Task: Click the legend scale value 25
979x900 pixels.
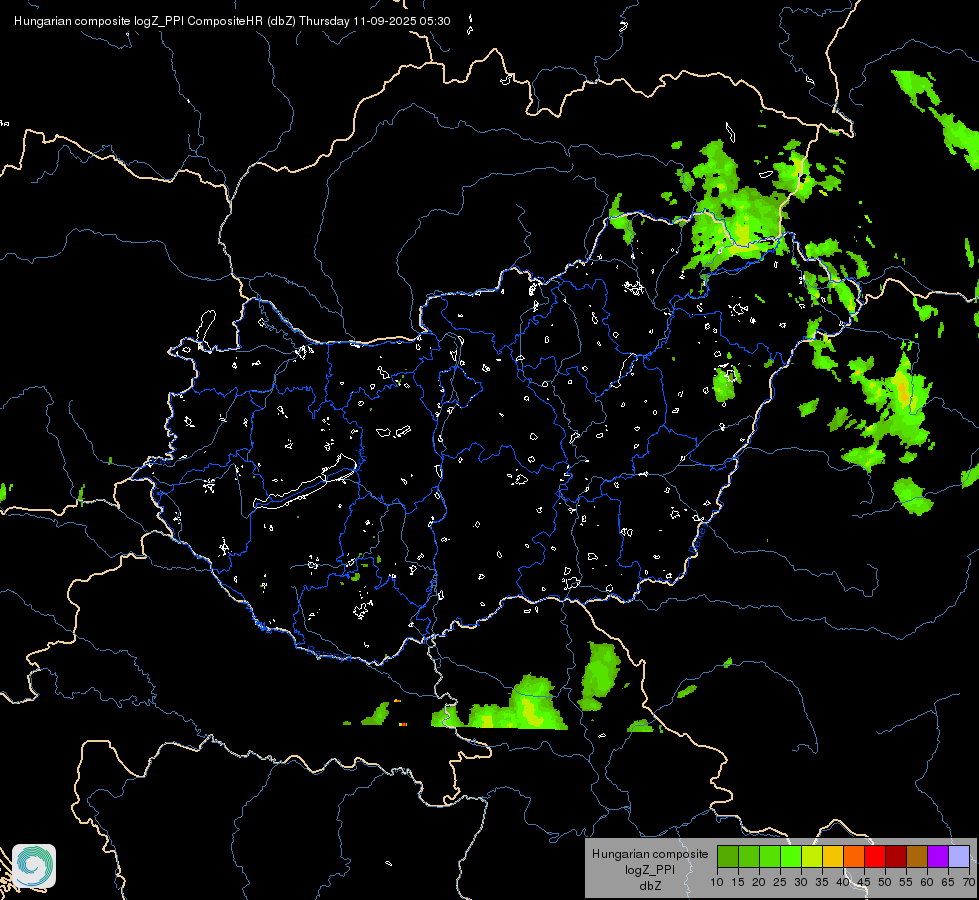Action: [x=780, y=883]
